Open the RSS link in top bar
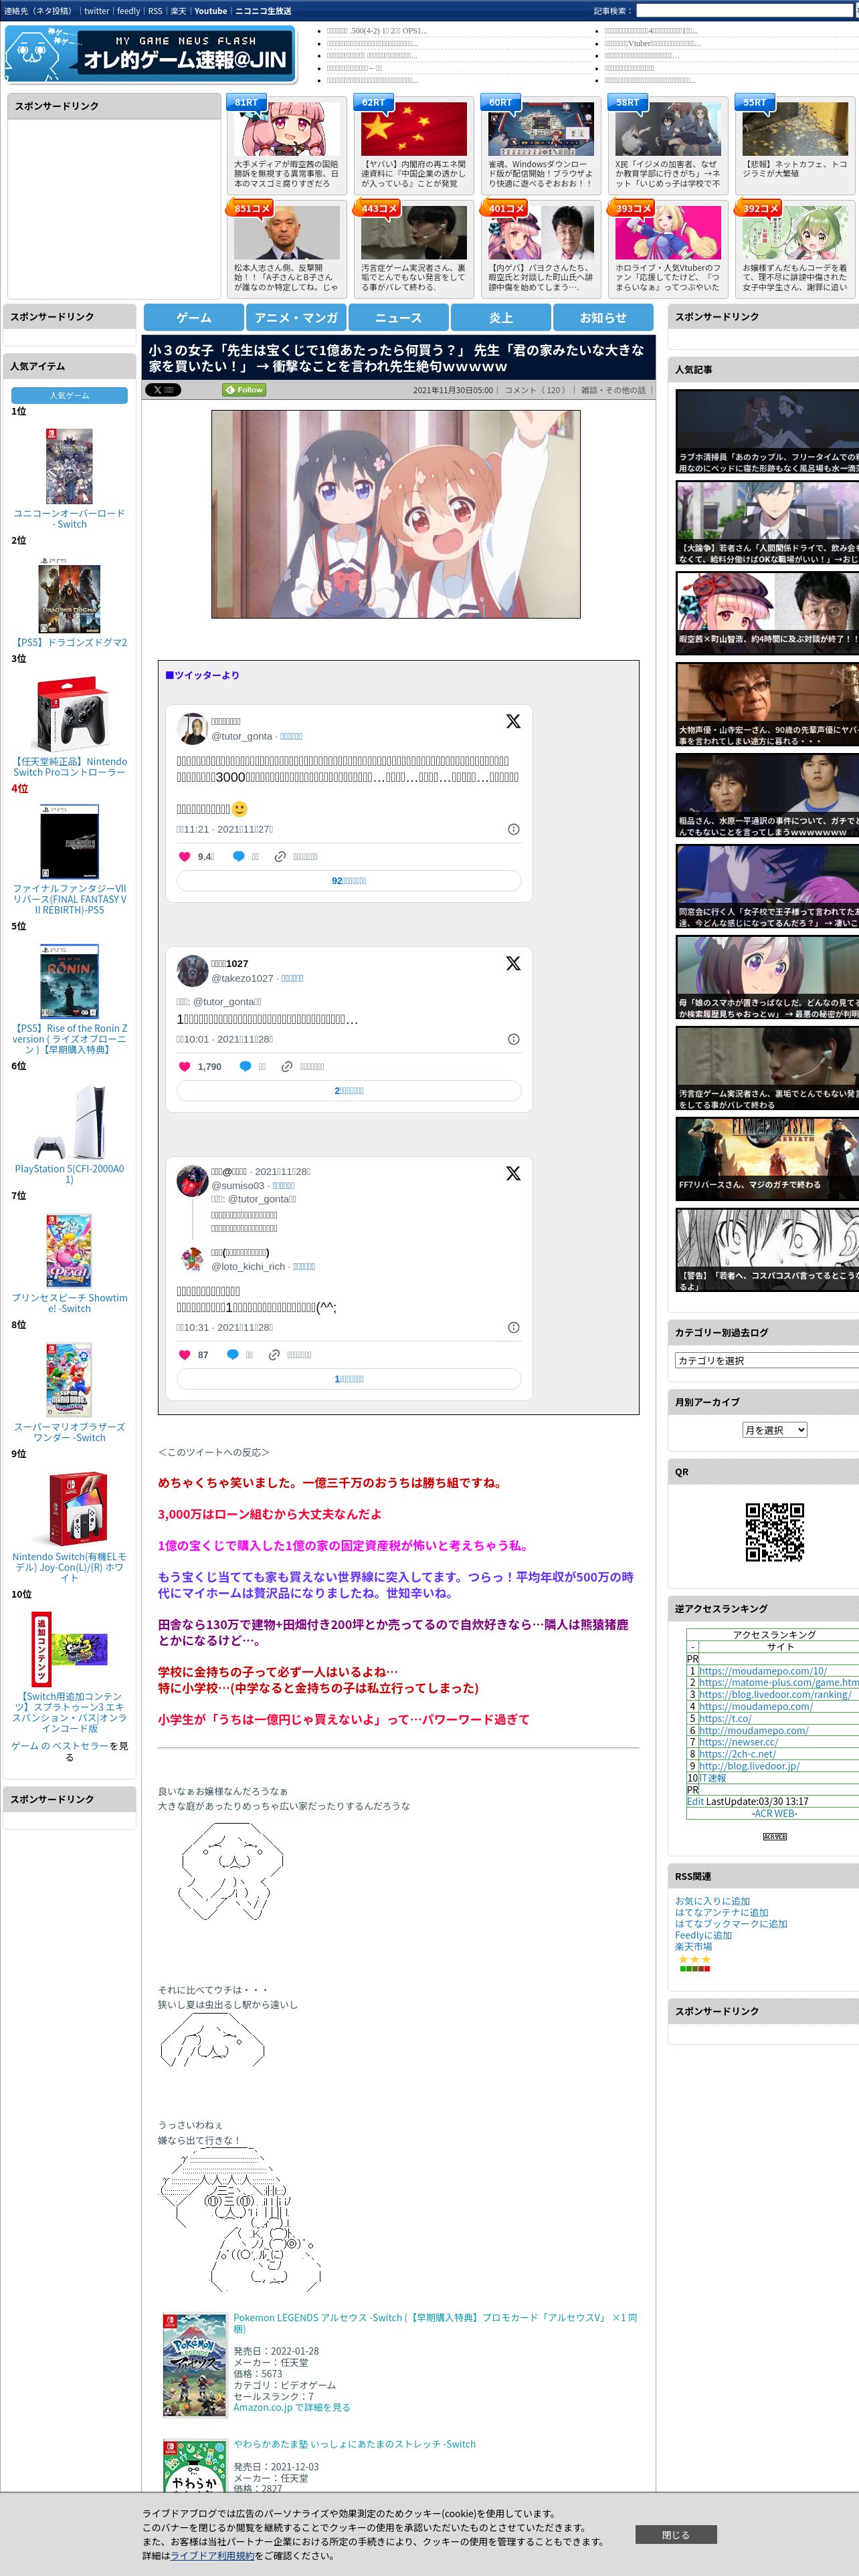Image resolution: width=859 pixels, height=2576 pixels. (155, 11)
